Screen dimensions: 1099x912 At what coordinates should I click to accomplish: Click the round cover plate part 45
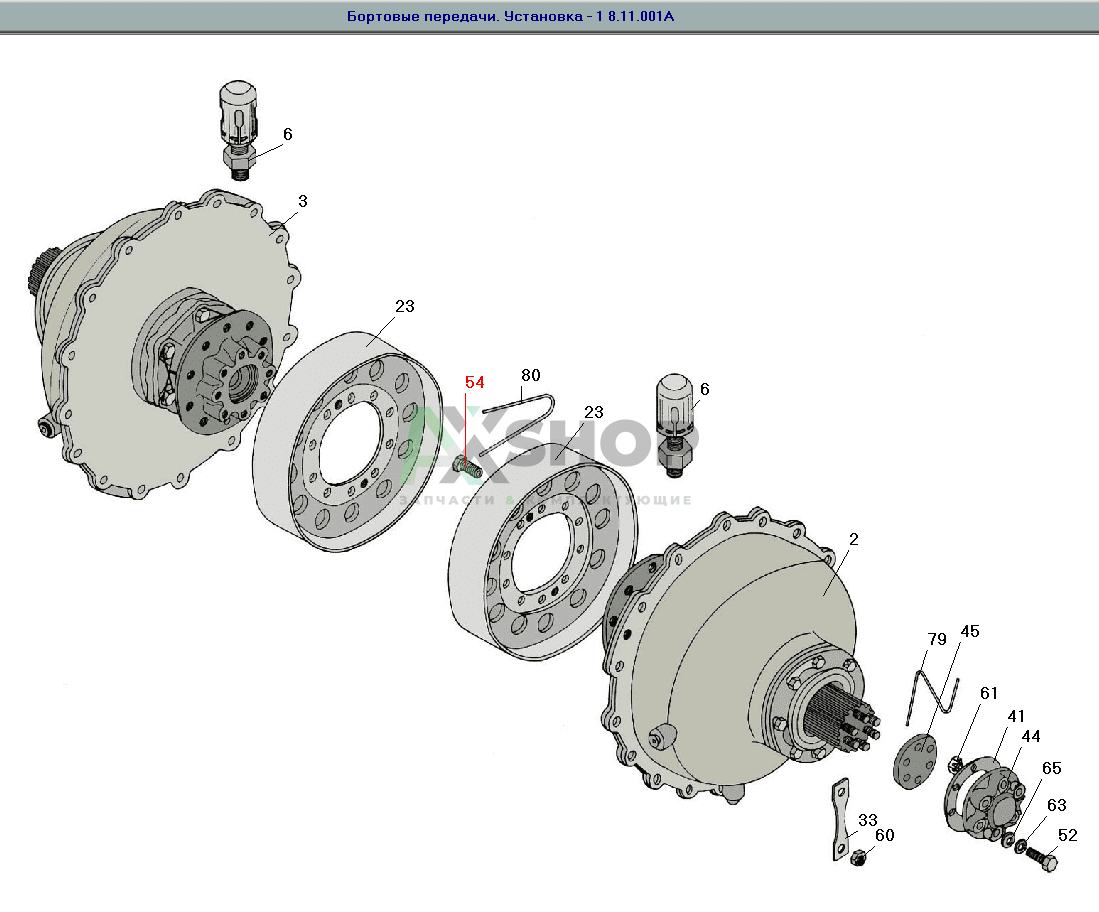(x=915, y=761)
